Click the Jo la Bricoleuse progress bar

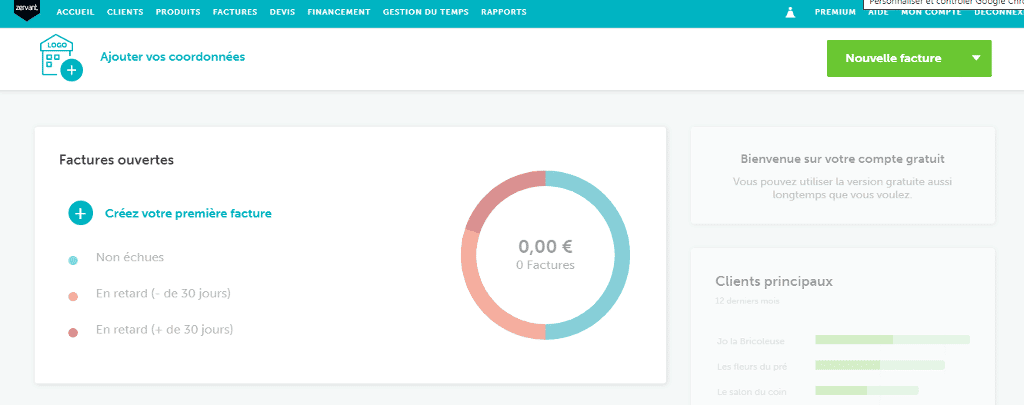[x=893, y=340]
